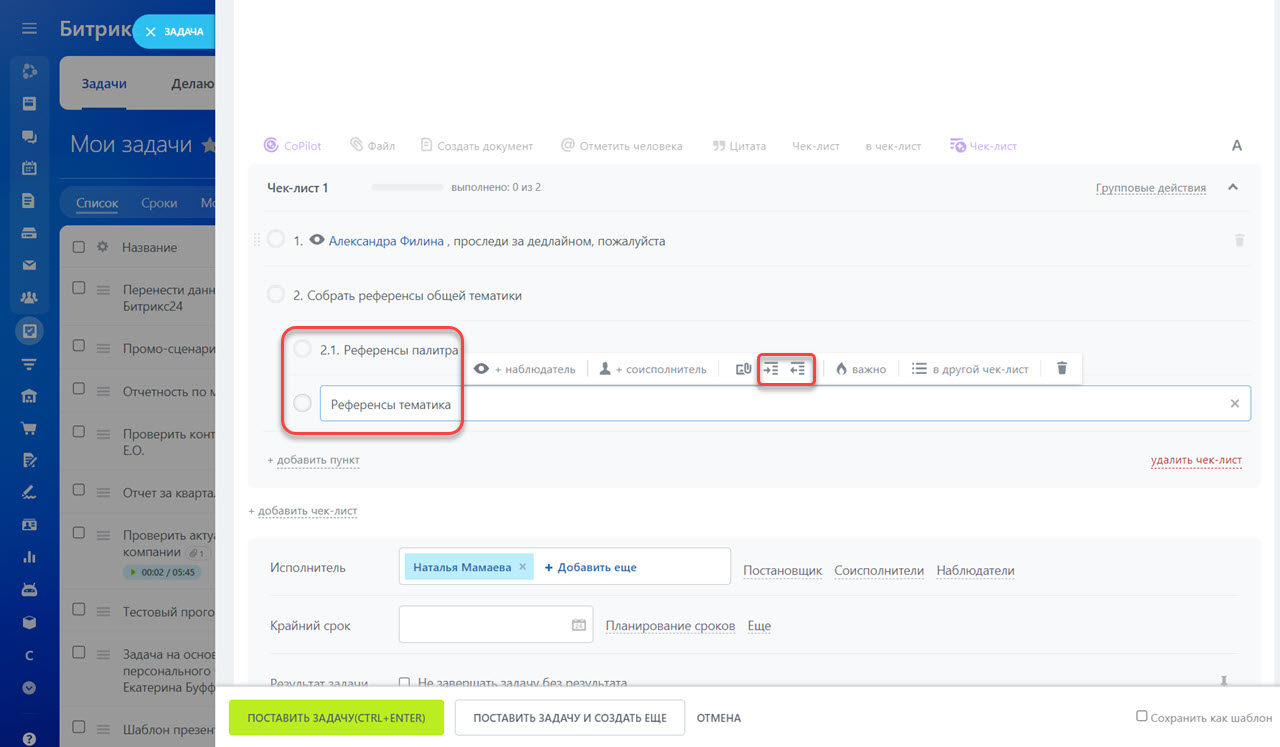
Task: Click the attach file icon in item popup
Action: point(742,369)
